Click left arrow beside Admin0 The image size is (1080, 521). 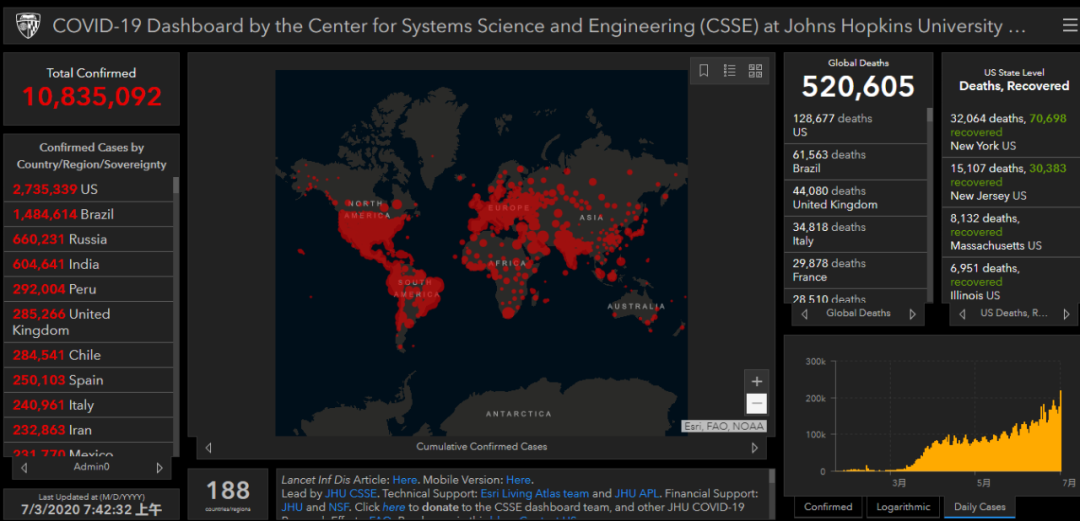pyautogui.click(x=24, y=467)
